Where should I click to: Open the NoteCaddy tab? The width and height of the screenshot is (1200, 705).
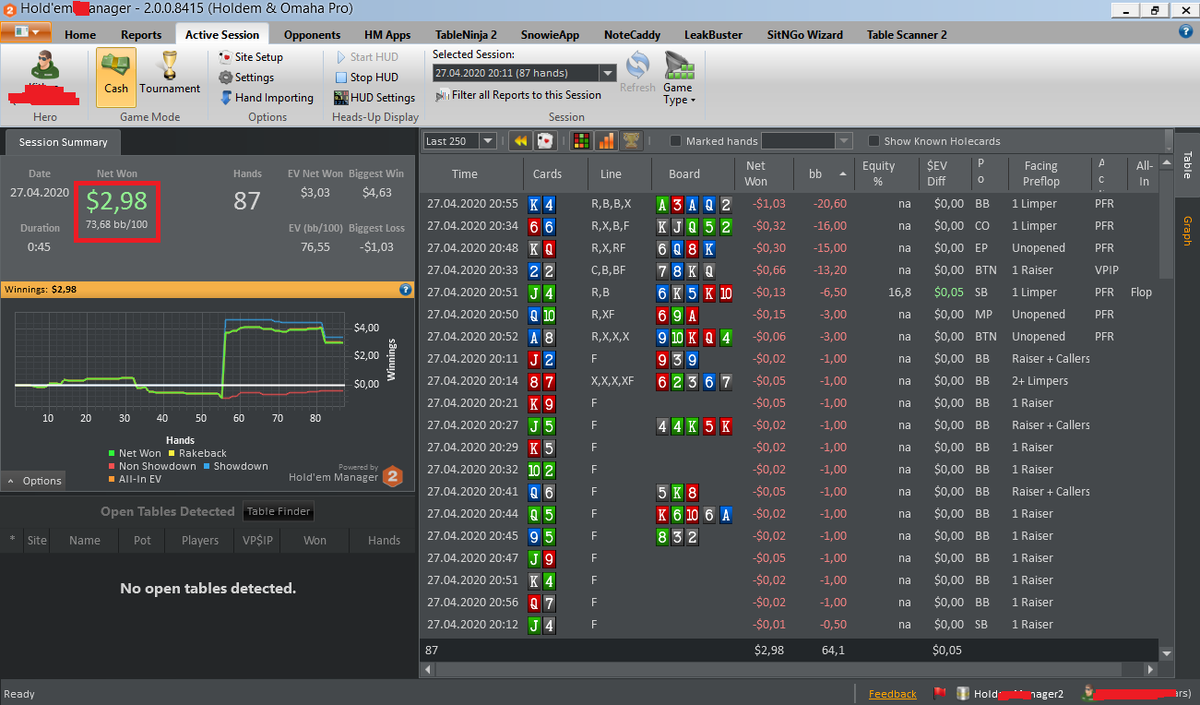632,34
